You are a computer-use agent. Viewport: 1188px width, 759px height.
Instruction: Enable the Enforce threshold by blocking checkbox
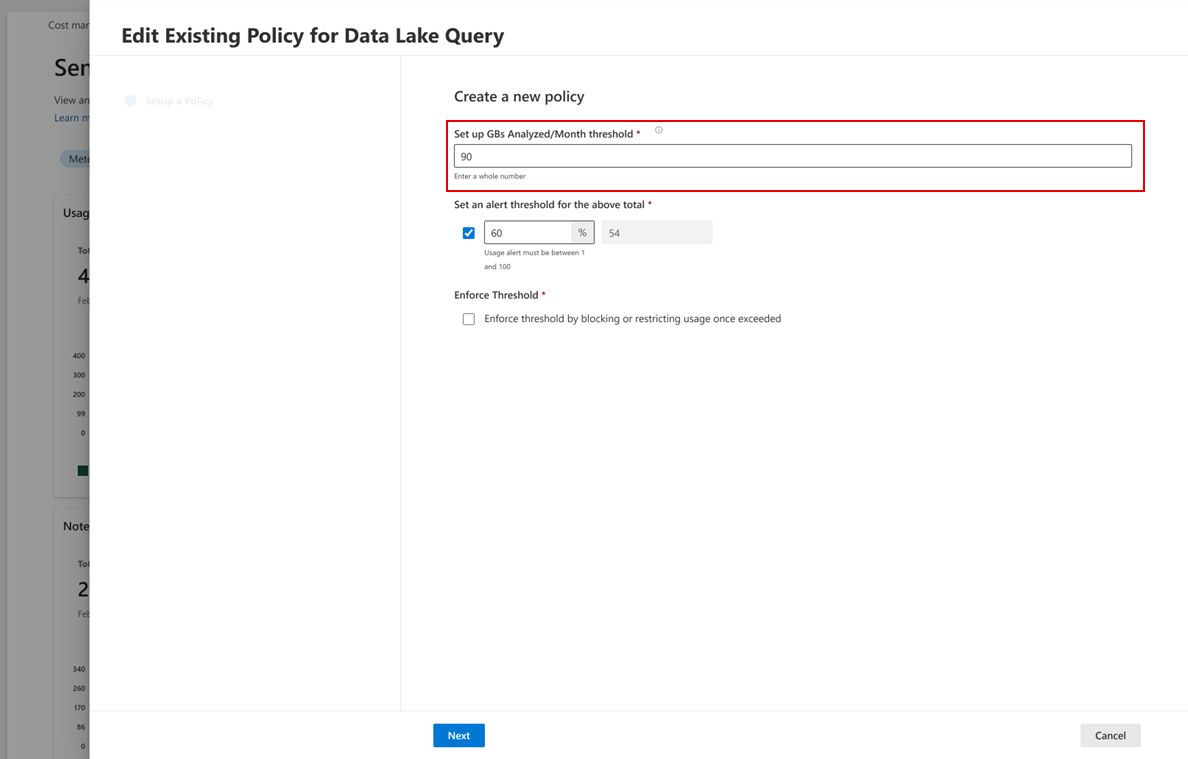[x=469, y=319]
